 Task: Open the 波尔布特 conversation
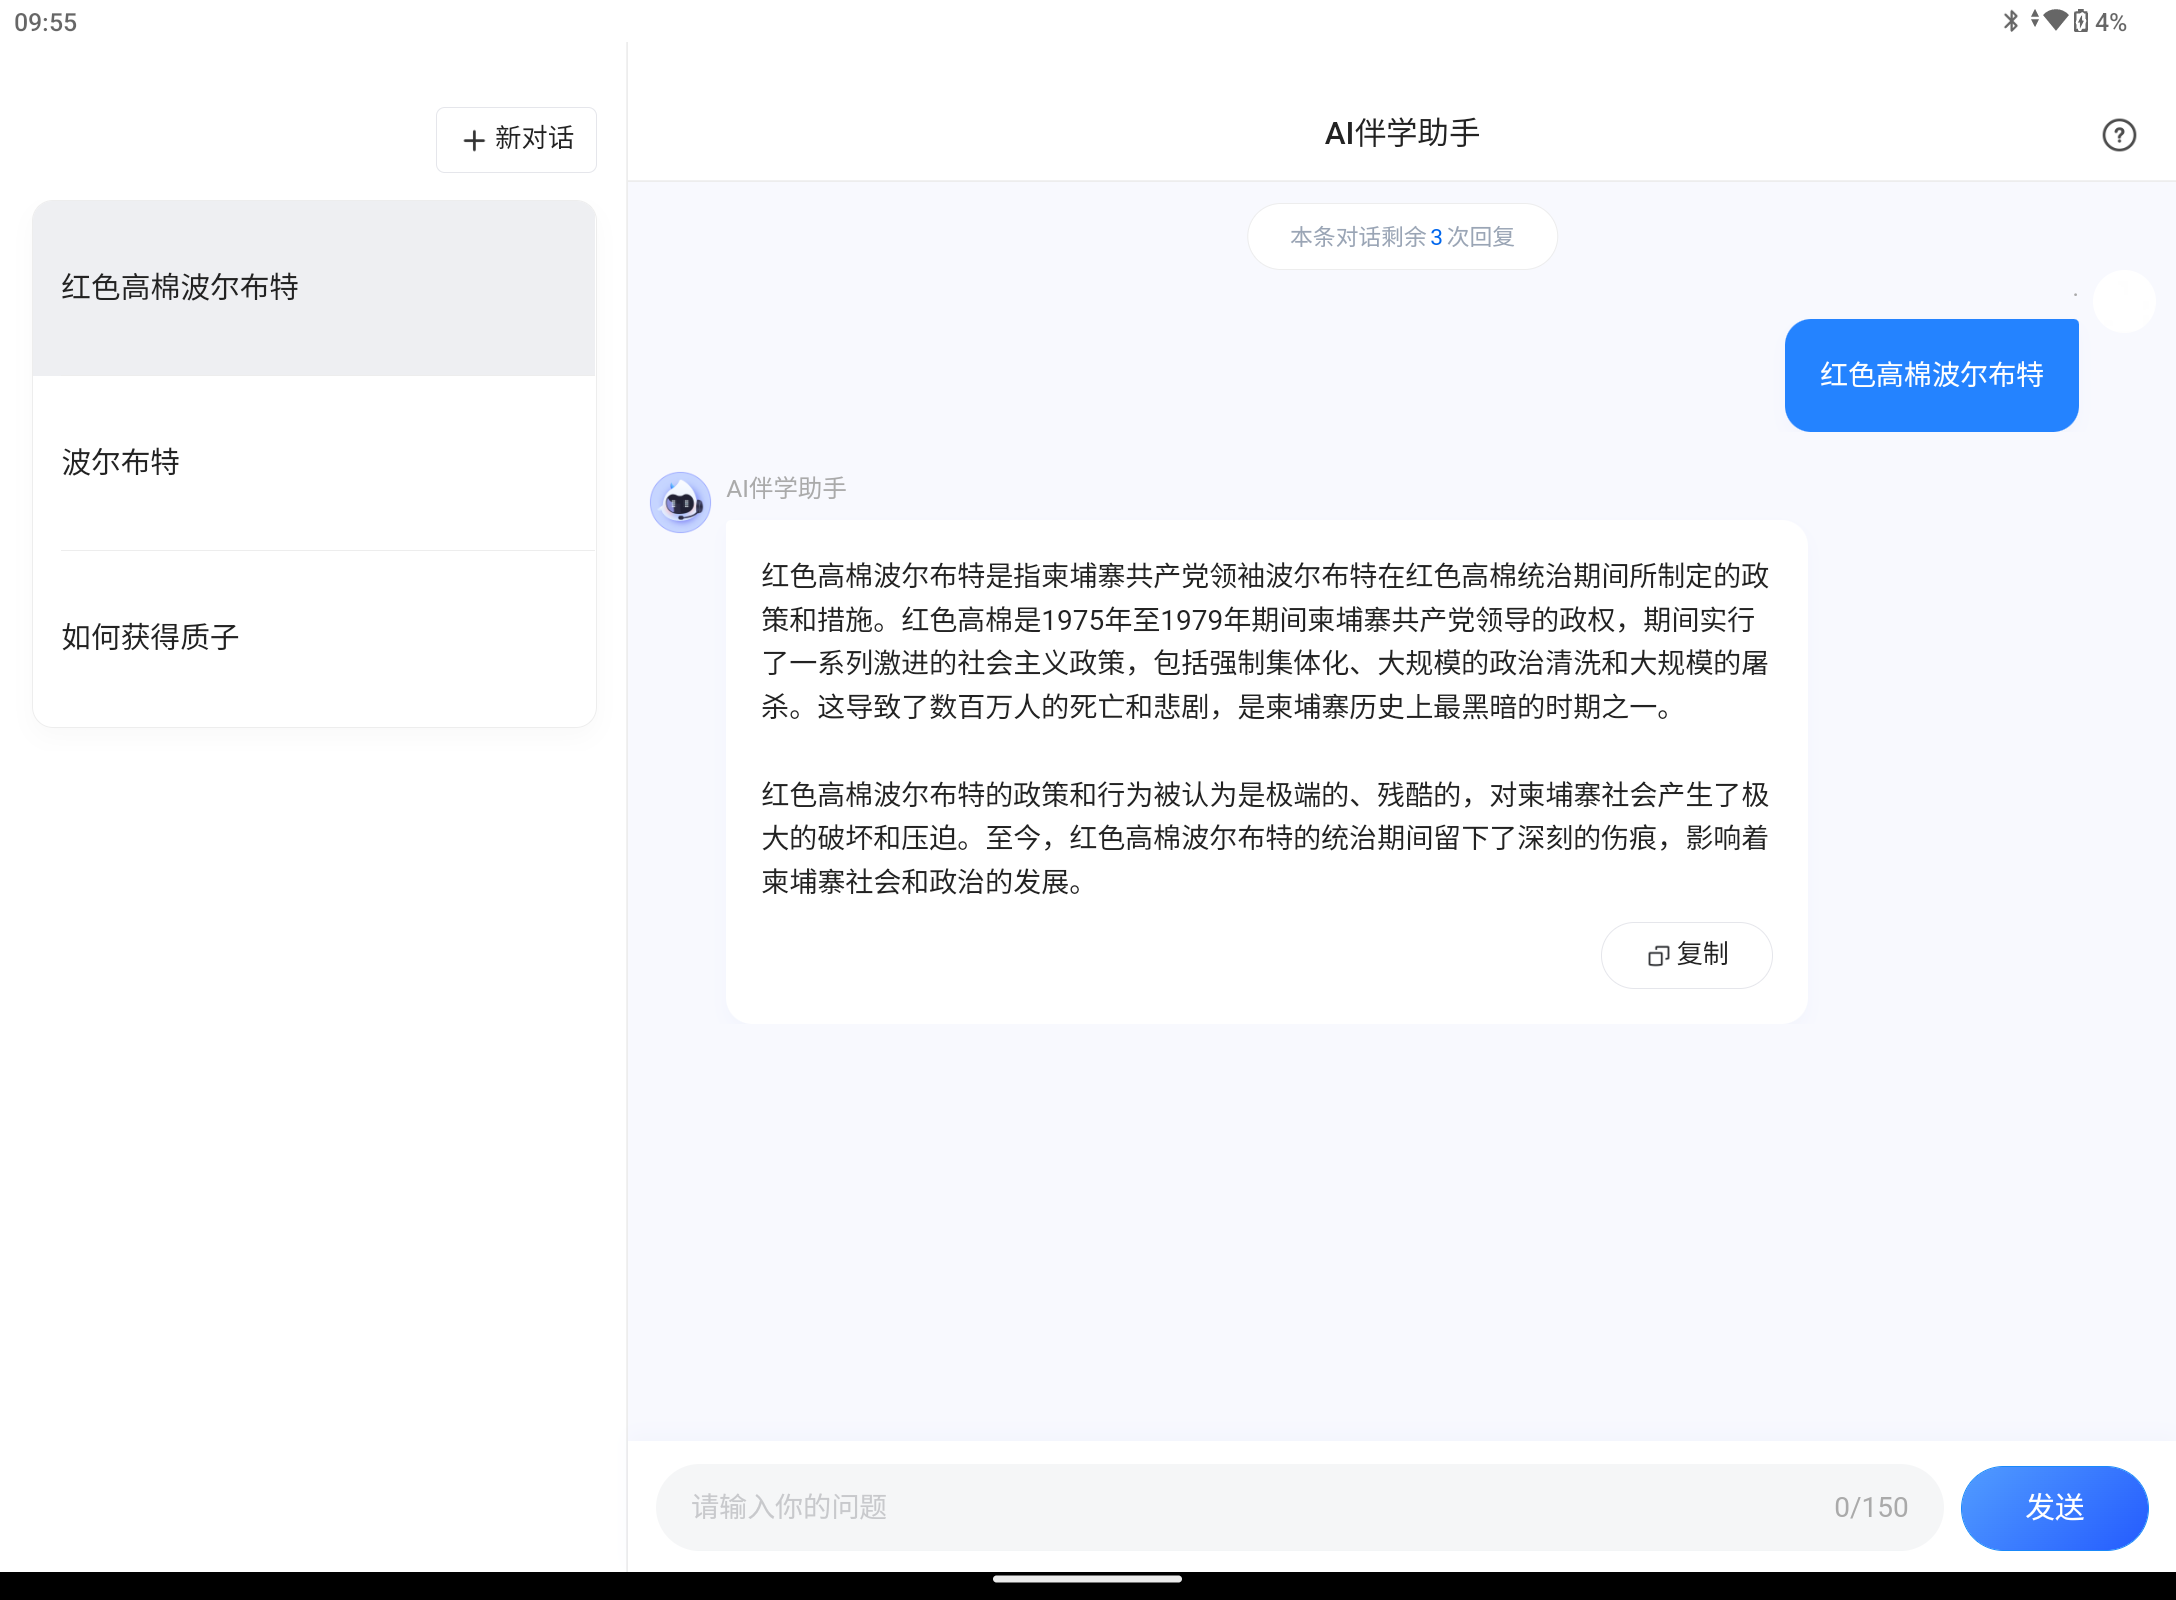pyautogui.click(x=313, y=462)
